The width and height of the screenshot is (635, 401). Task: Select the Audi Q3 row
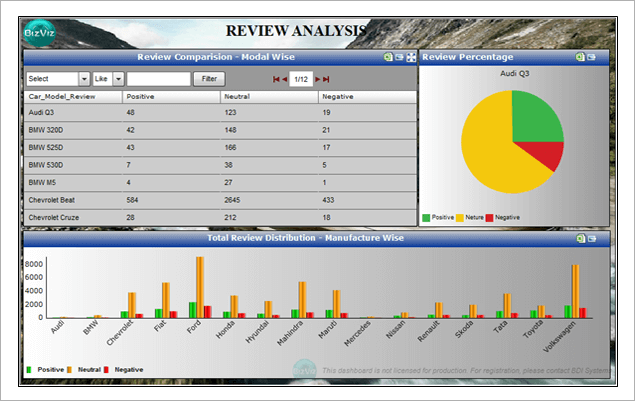tap(220, 113)
